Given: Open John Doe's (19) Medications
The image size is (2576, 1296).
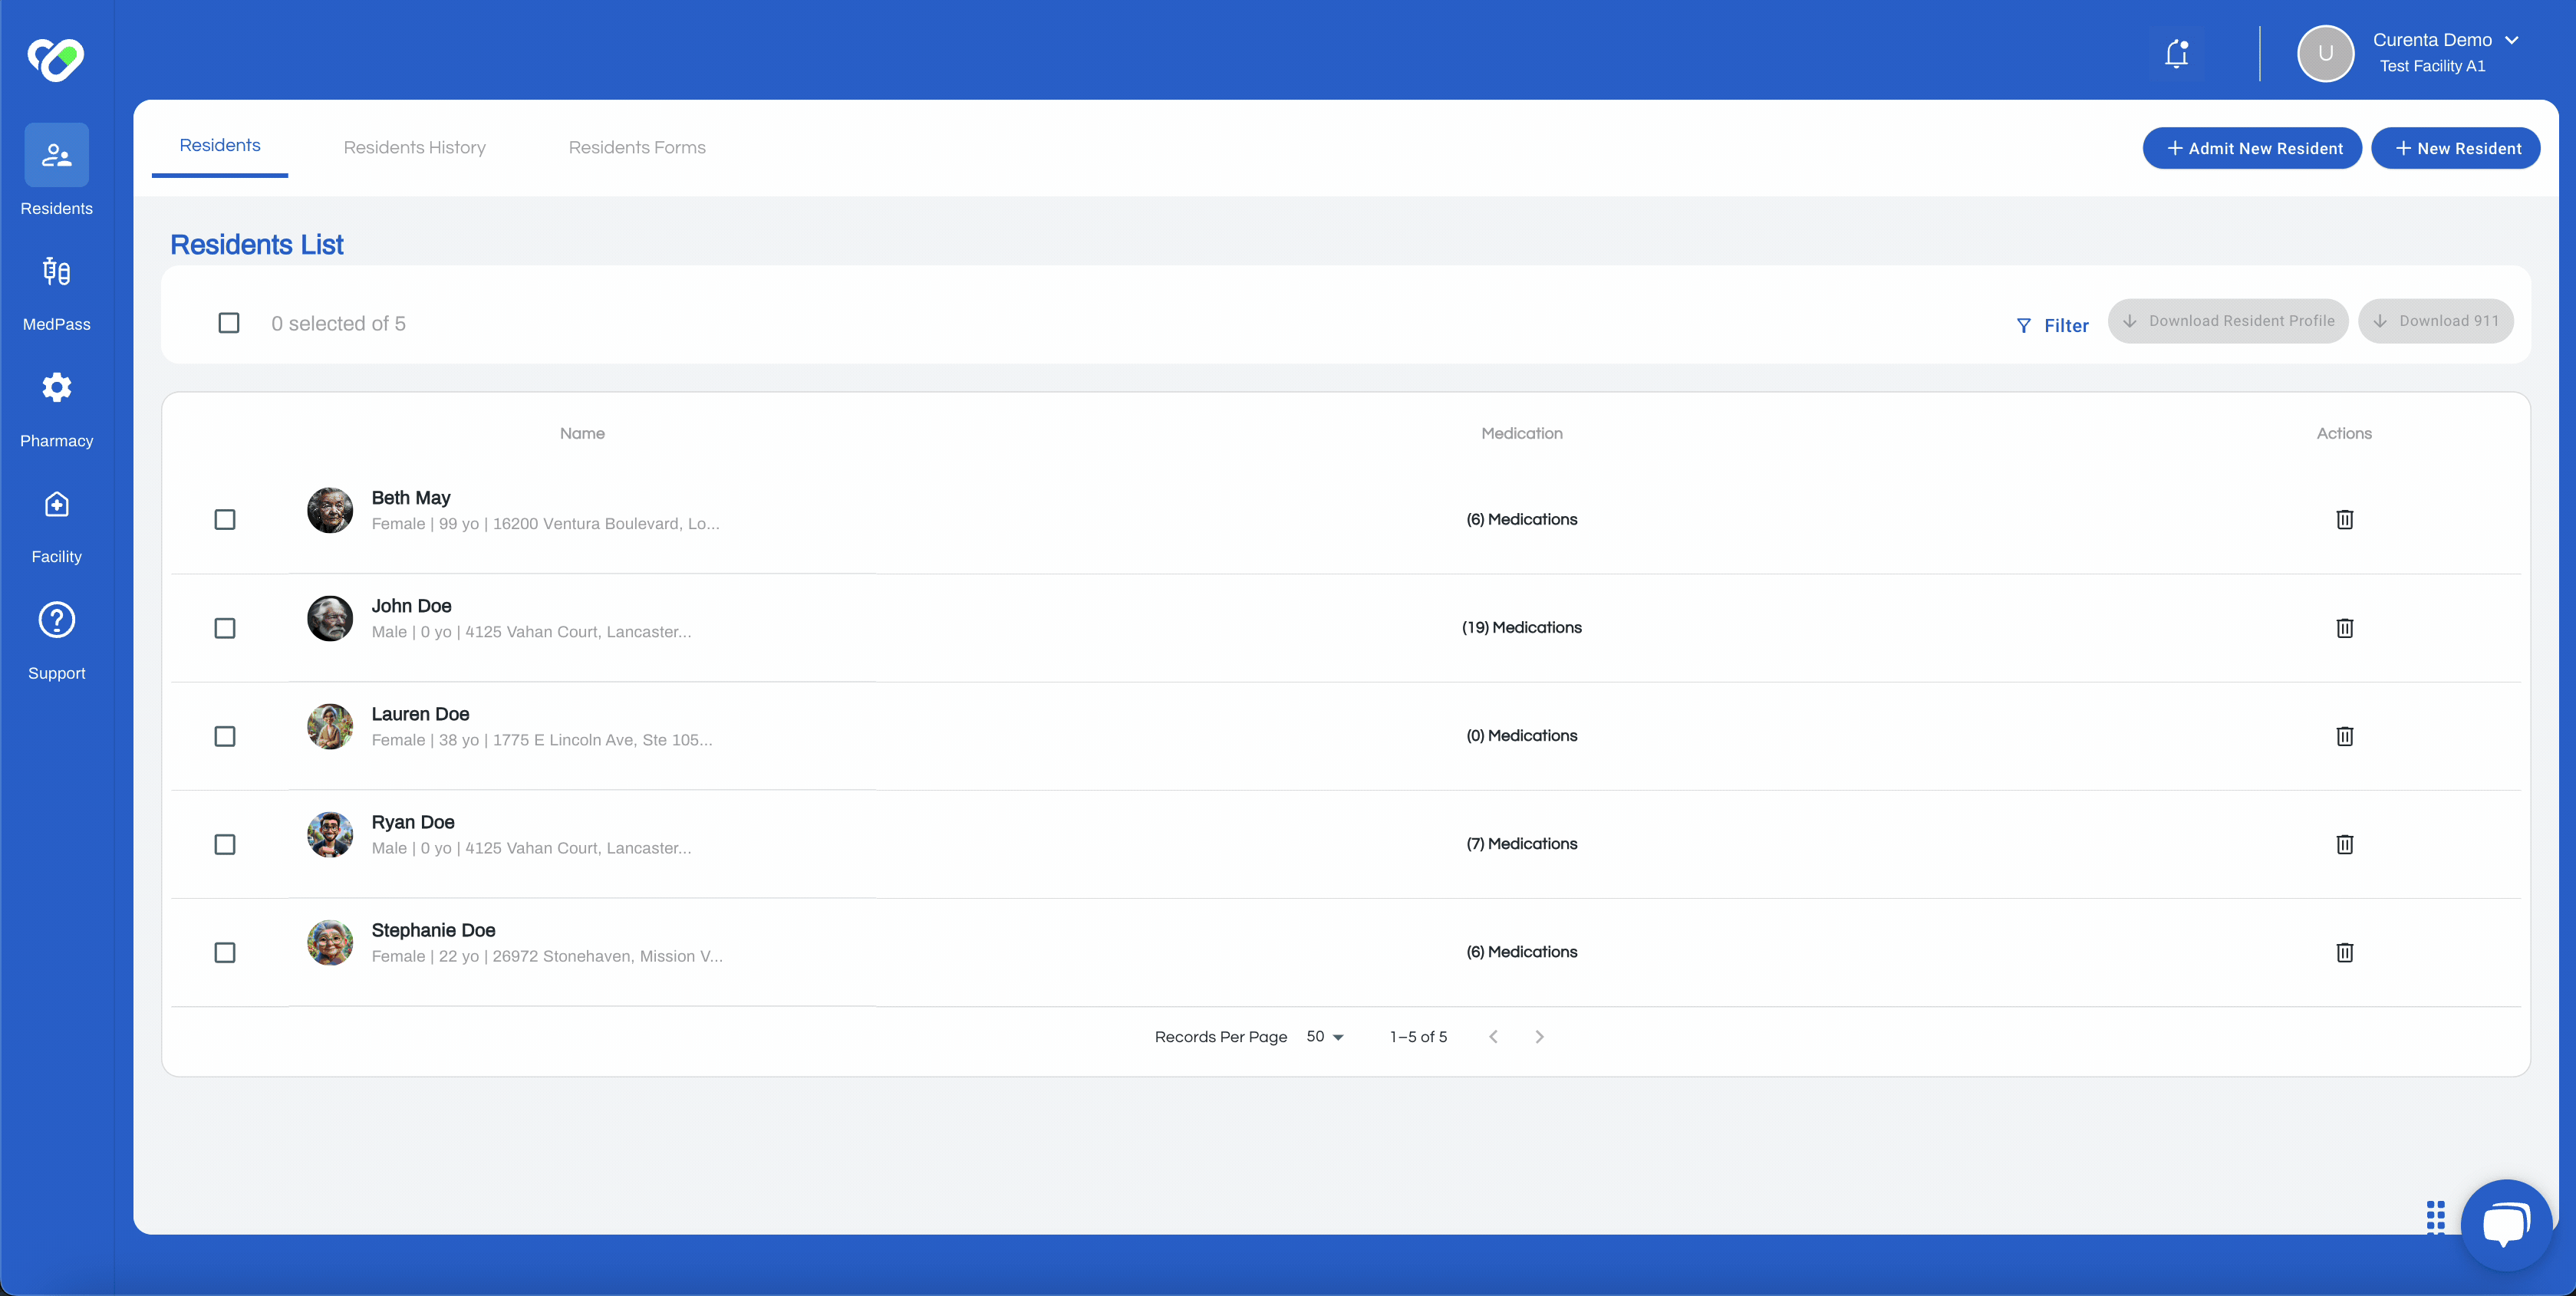Looking at the screenshot, I should pos(1521,627).
